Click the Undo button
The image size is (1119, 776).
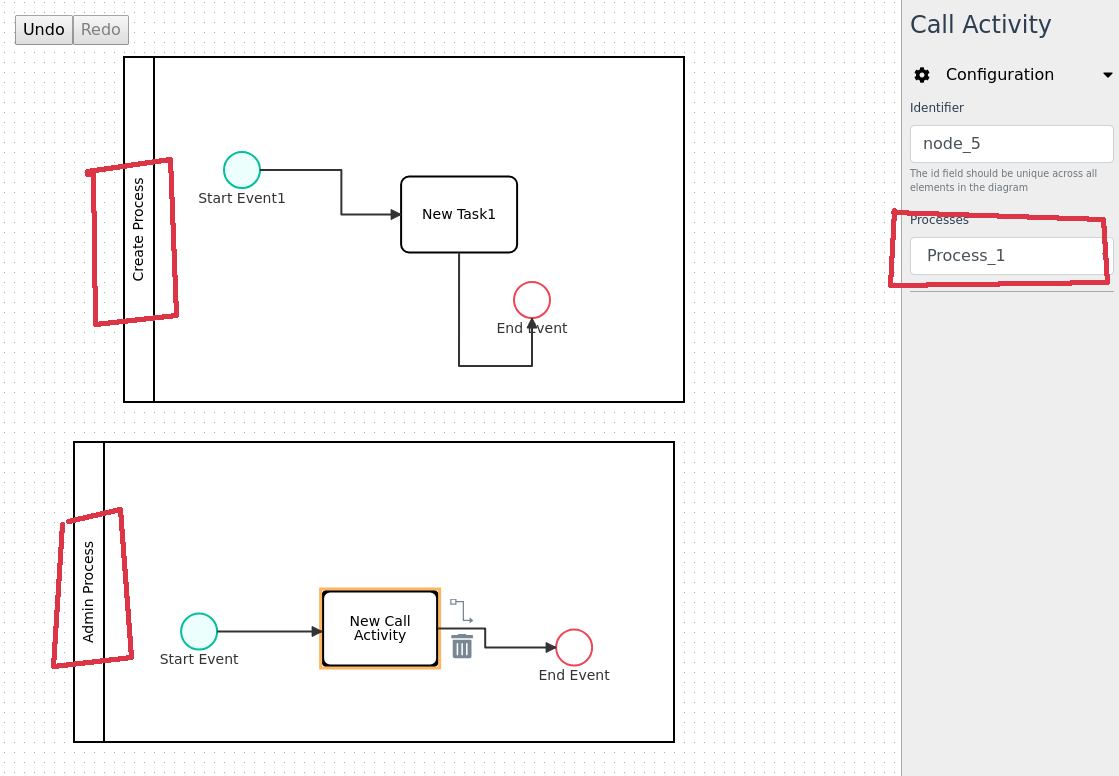pos(43,29)
